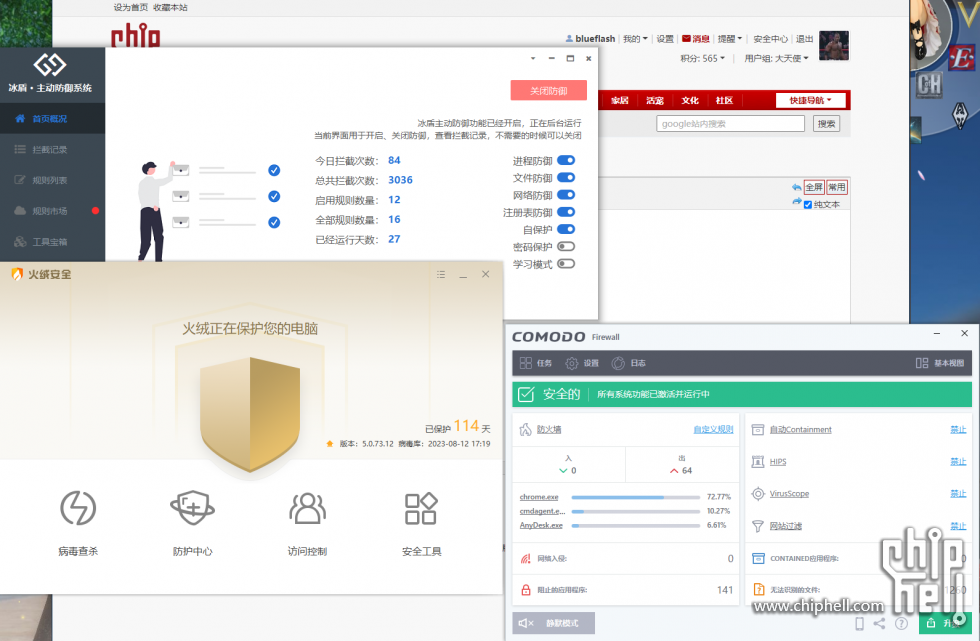Click the red 关闭防御 button in 冰盾

point(548,91)
